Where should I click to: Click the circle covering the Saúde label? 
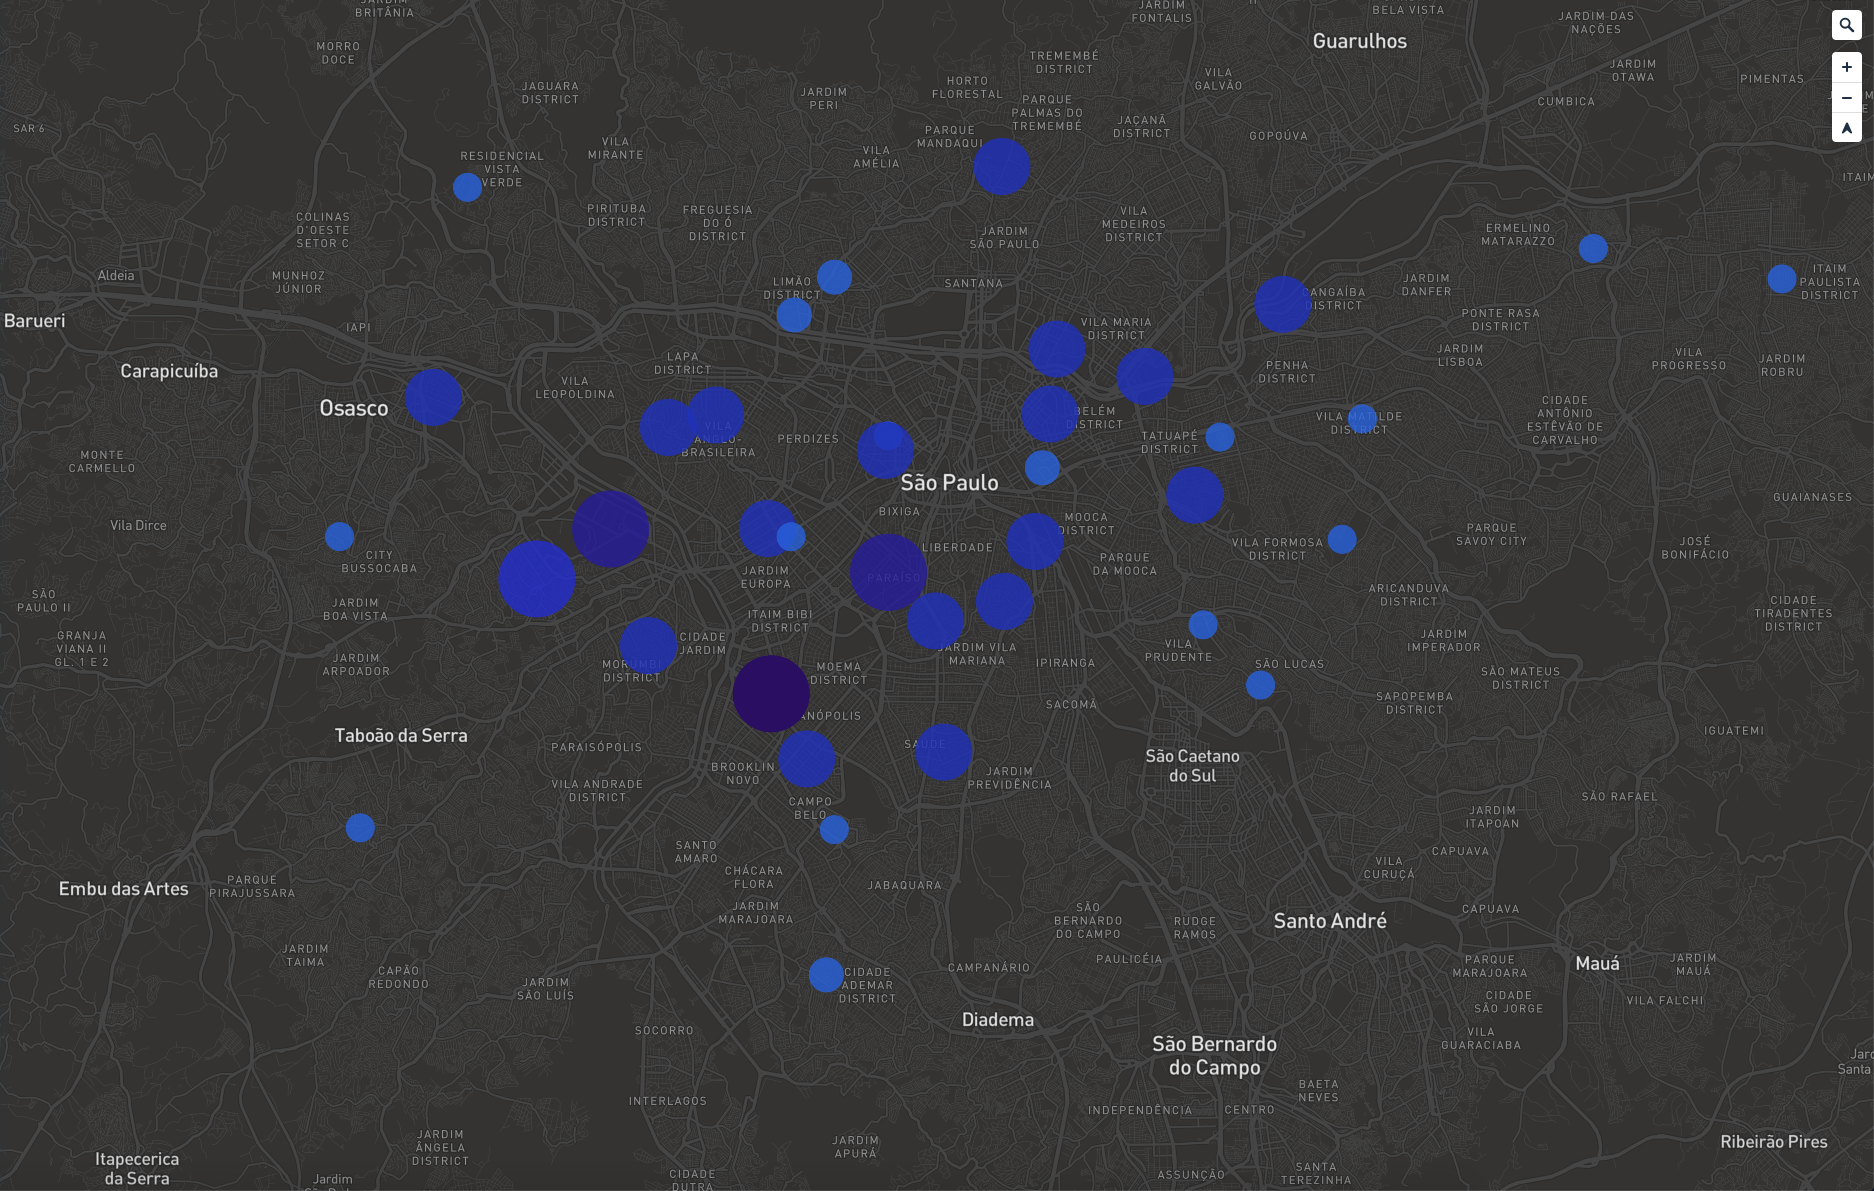(943, 752)
